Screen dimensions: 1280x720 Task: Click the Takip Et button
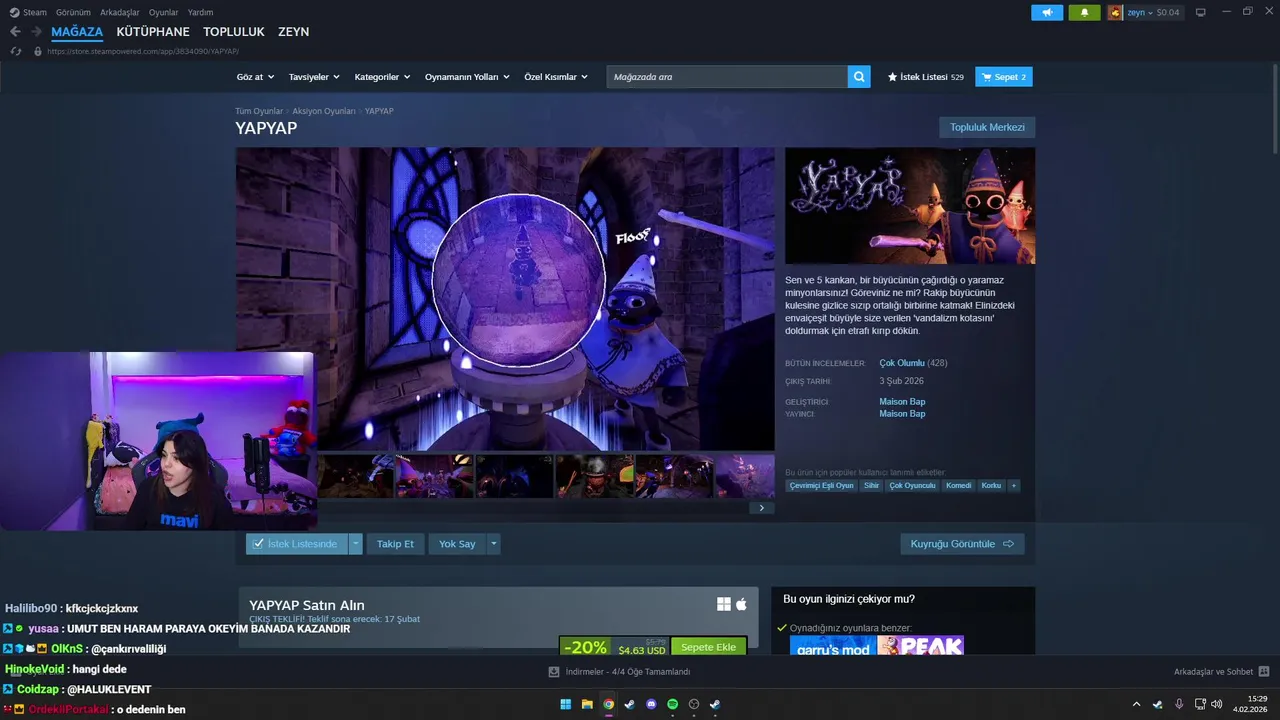(395, 544)
